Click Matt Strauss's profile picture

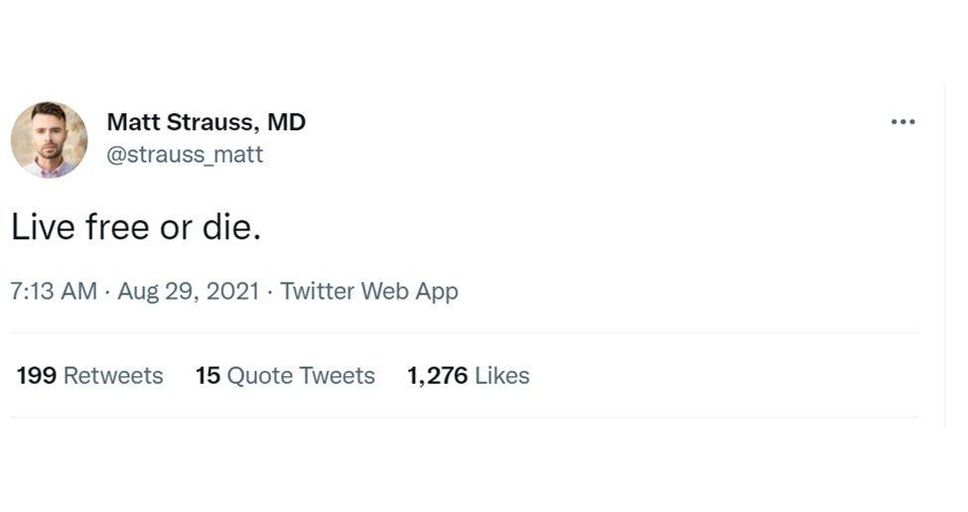coord(49,139)
